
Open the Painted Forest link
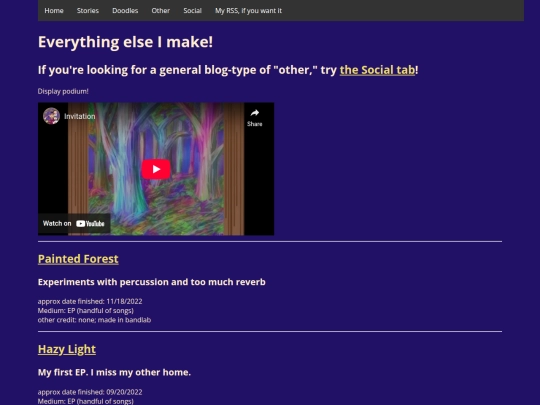click(x=78, y=259)
